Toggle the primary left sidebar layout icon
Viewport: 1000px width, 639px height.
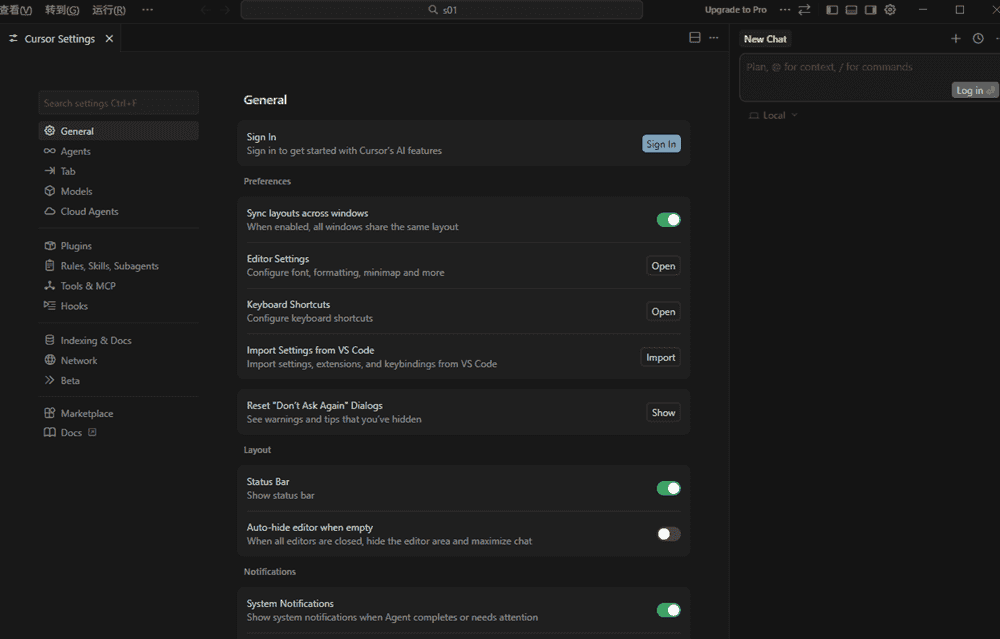click(832, 10)
